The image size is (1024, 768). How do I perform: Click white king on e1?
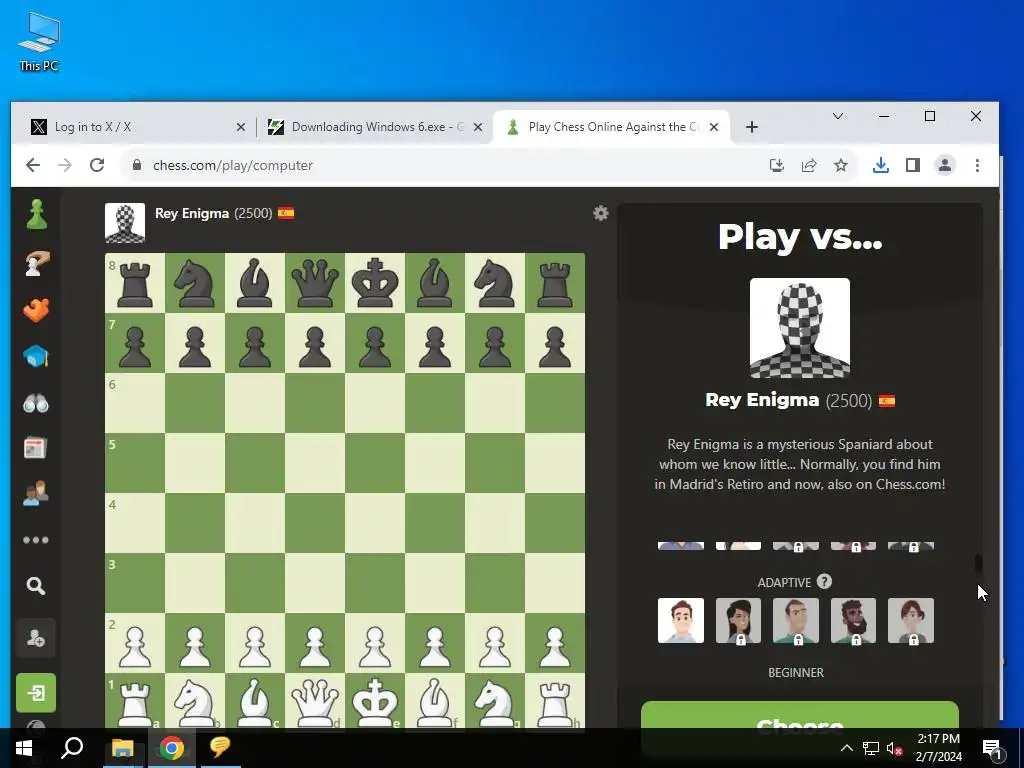point(375,703)
